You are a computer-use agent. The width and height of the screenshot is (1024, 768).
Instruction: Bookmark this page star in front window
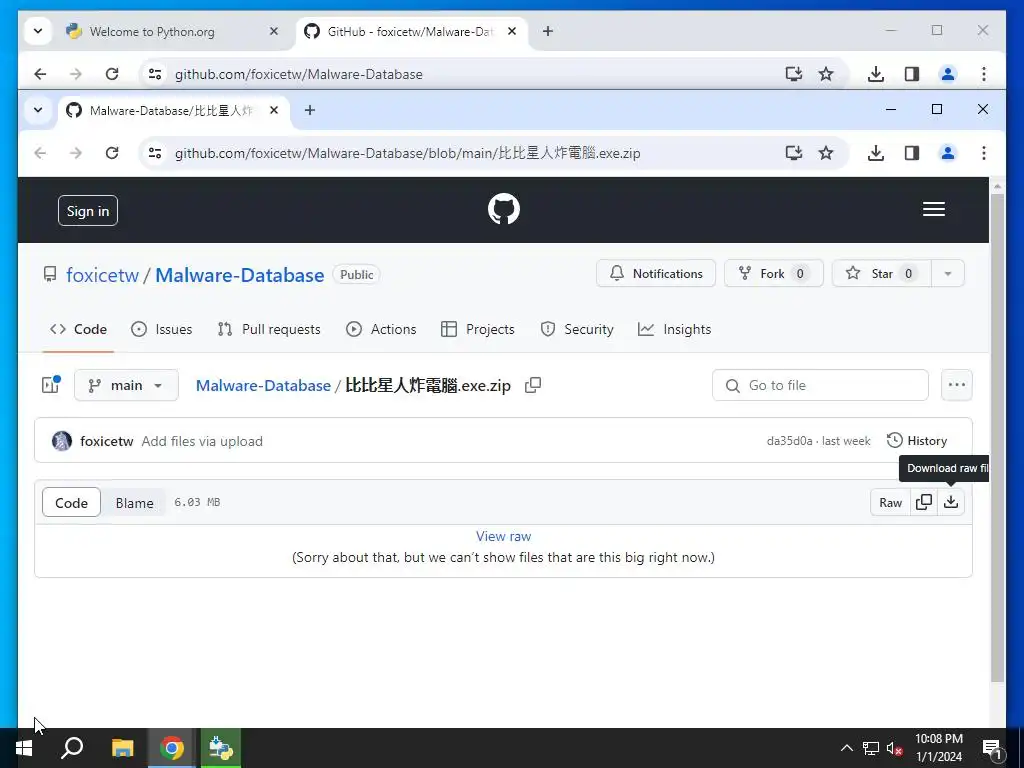(x=826, y=153)
